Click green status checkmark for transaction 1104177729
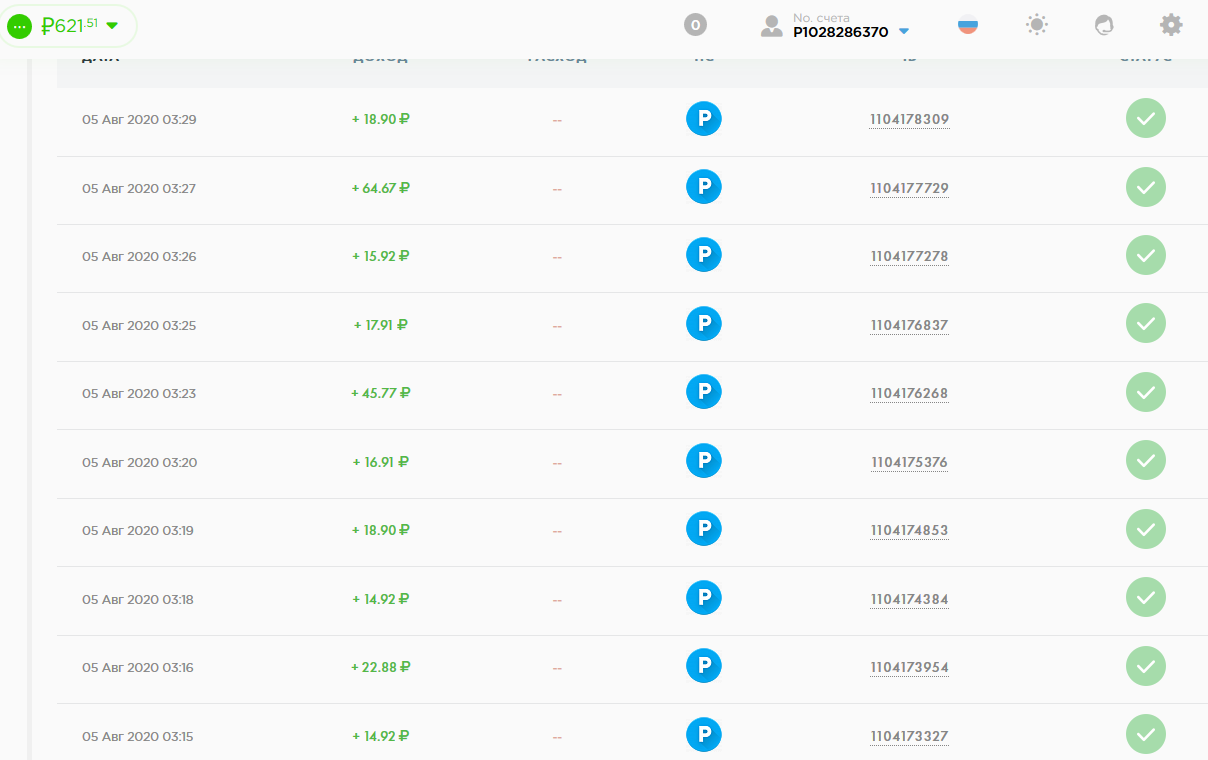 1145,188
